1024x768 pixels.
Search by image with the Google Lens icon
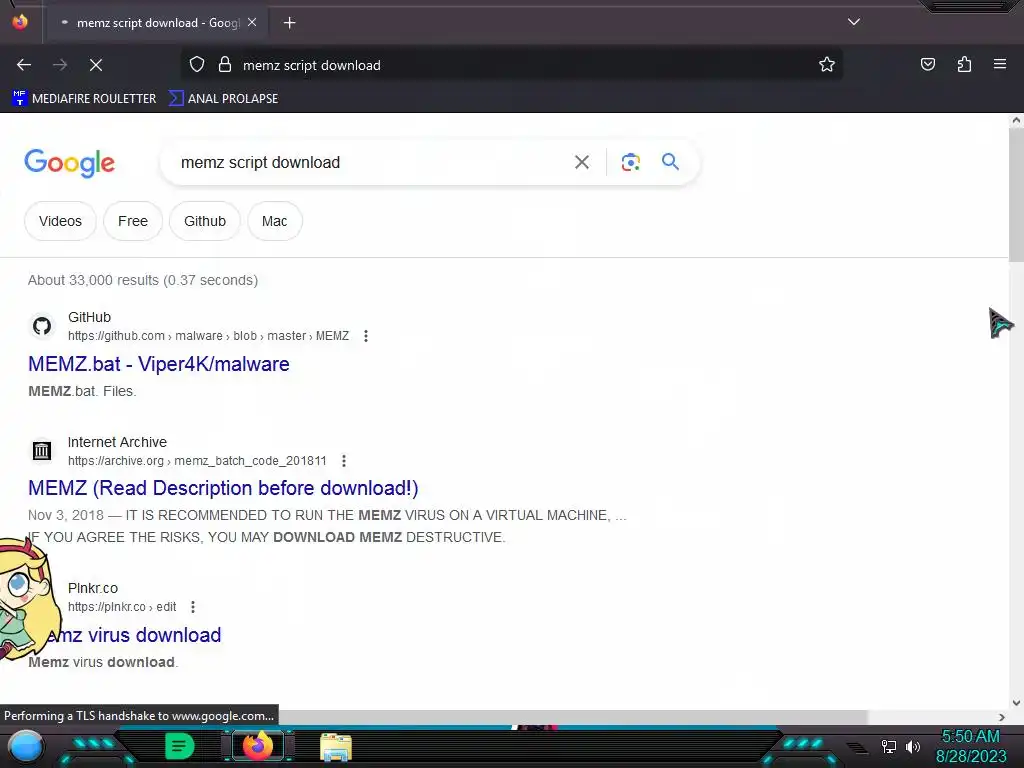tap(630, 162)
